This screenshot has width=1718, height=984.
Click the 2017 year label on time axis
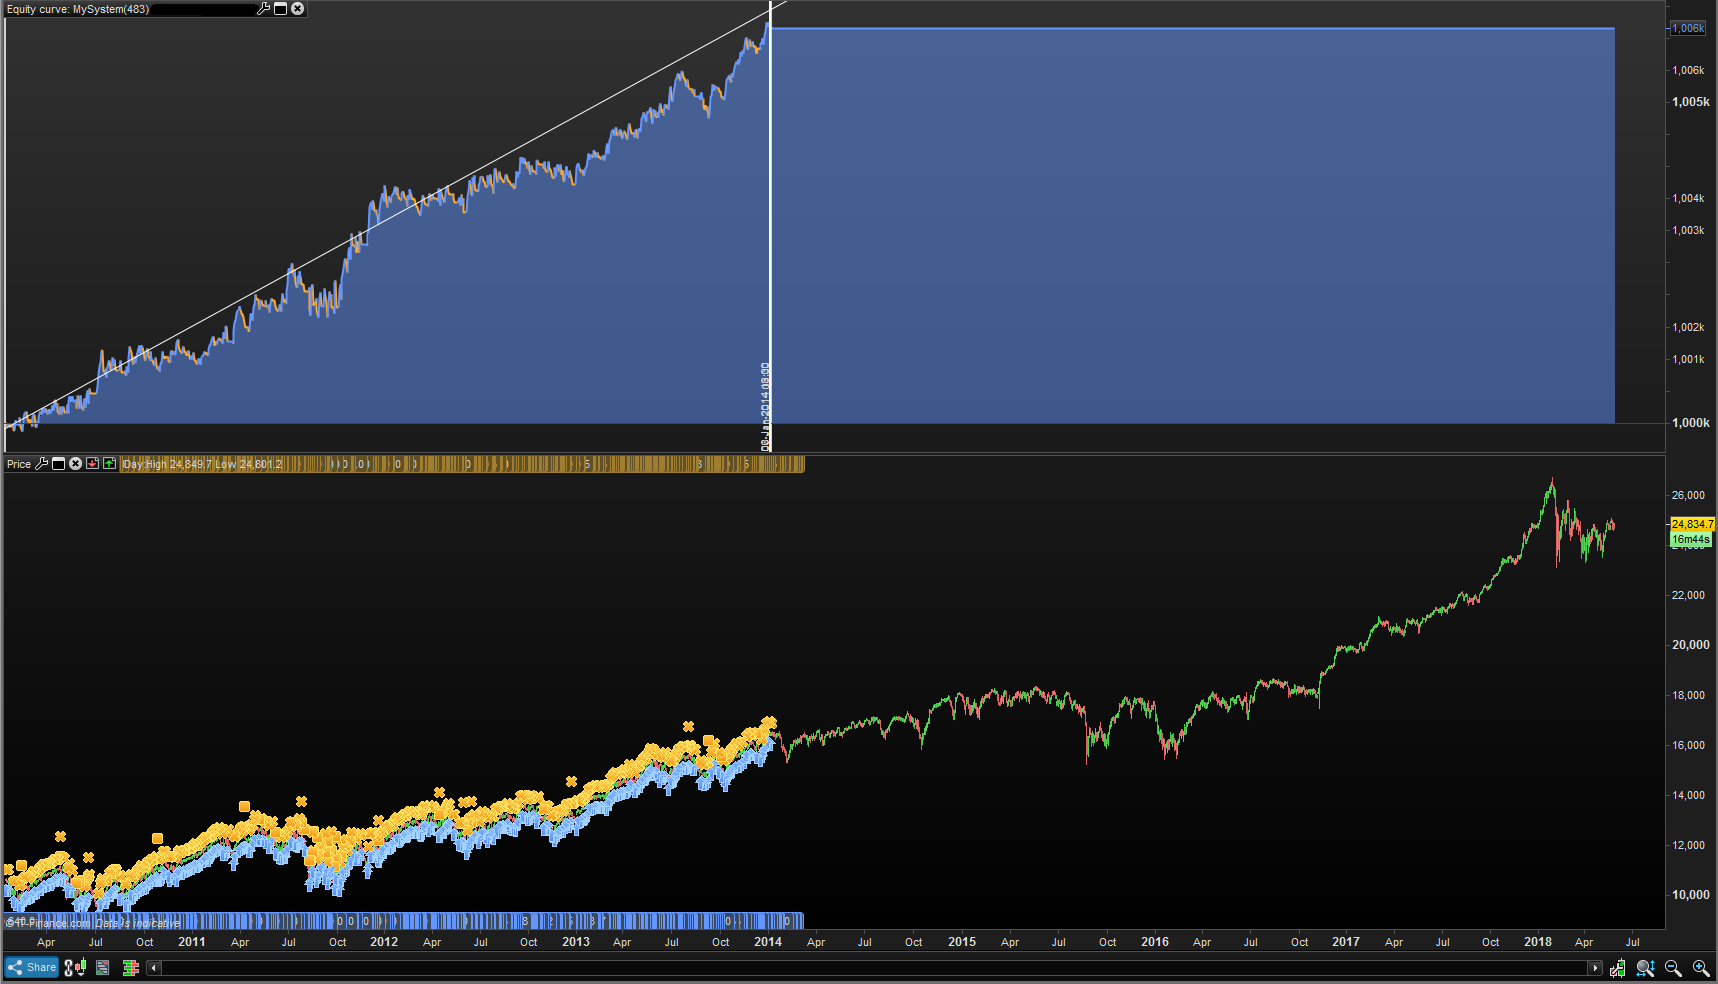(x=1346, y=942)
